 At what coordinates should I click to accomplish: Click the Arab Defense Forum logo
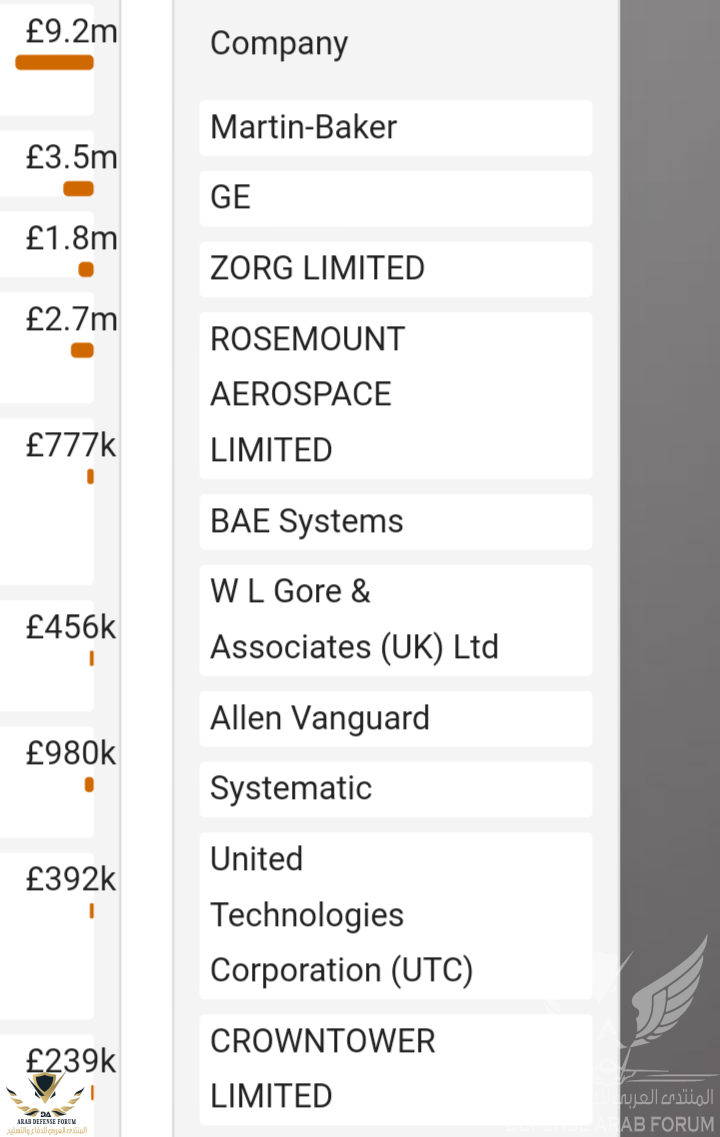[x=46, y=1103]
